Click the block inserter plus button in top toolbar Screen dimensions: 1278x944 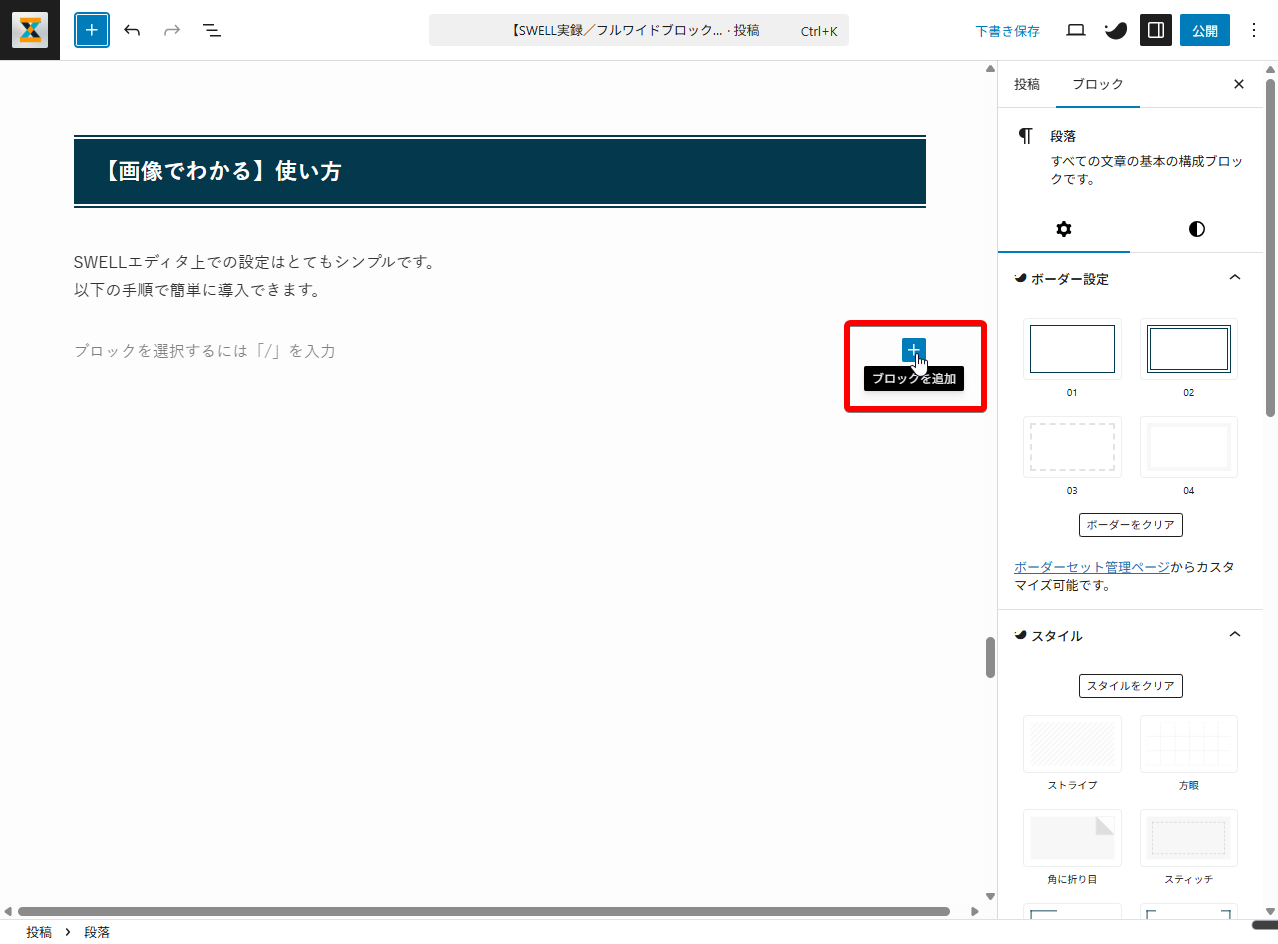[92, 30]
